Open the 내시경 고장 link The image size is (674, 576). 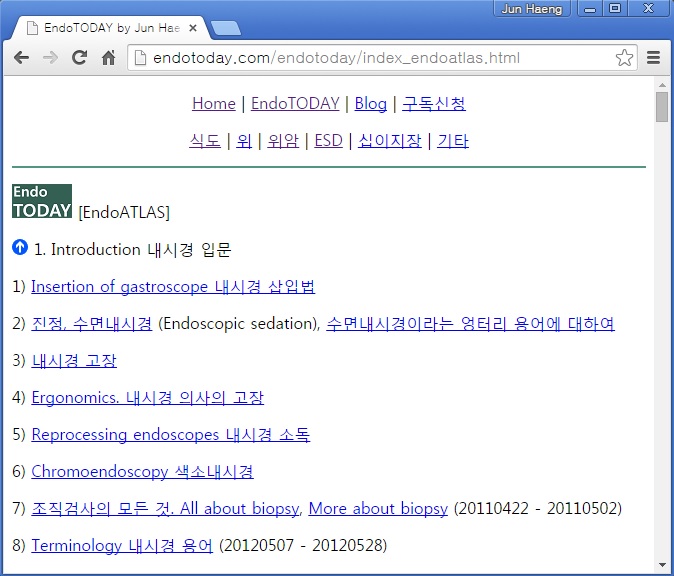[74, 361]
